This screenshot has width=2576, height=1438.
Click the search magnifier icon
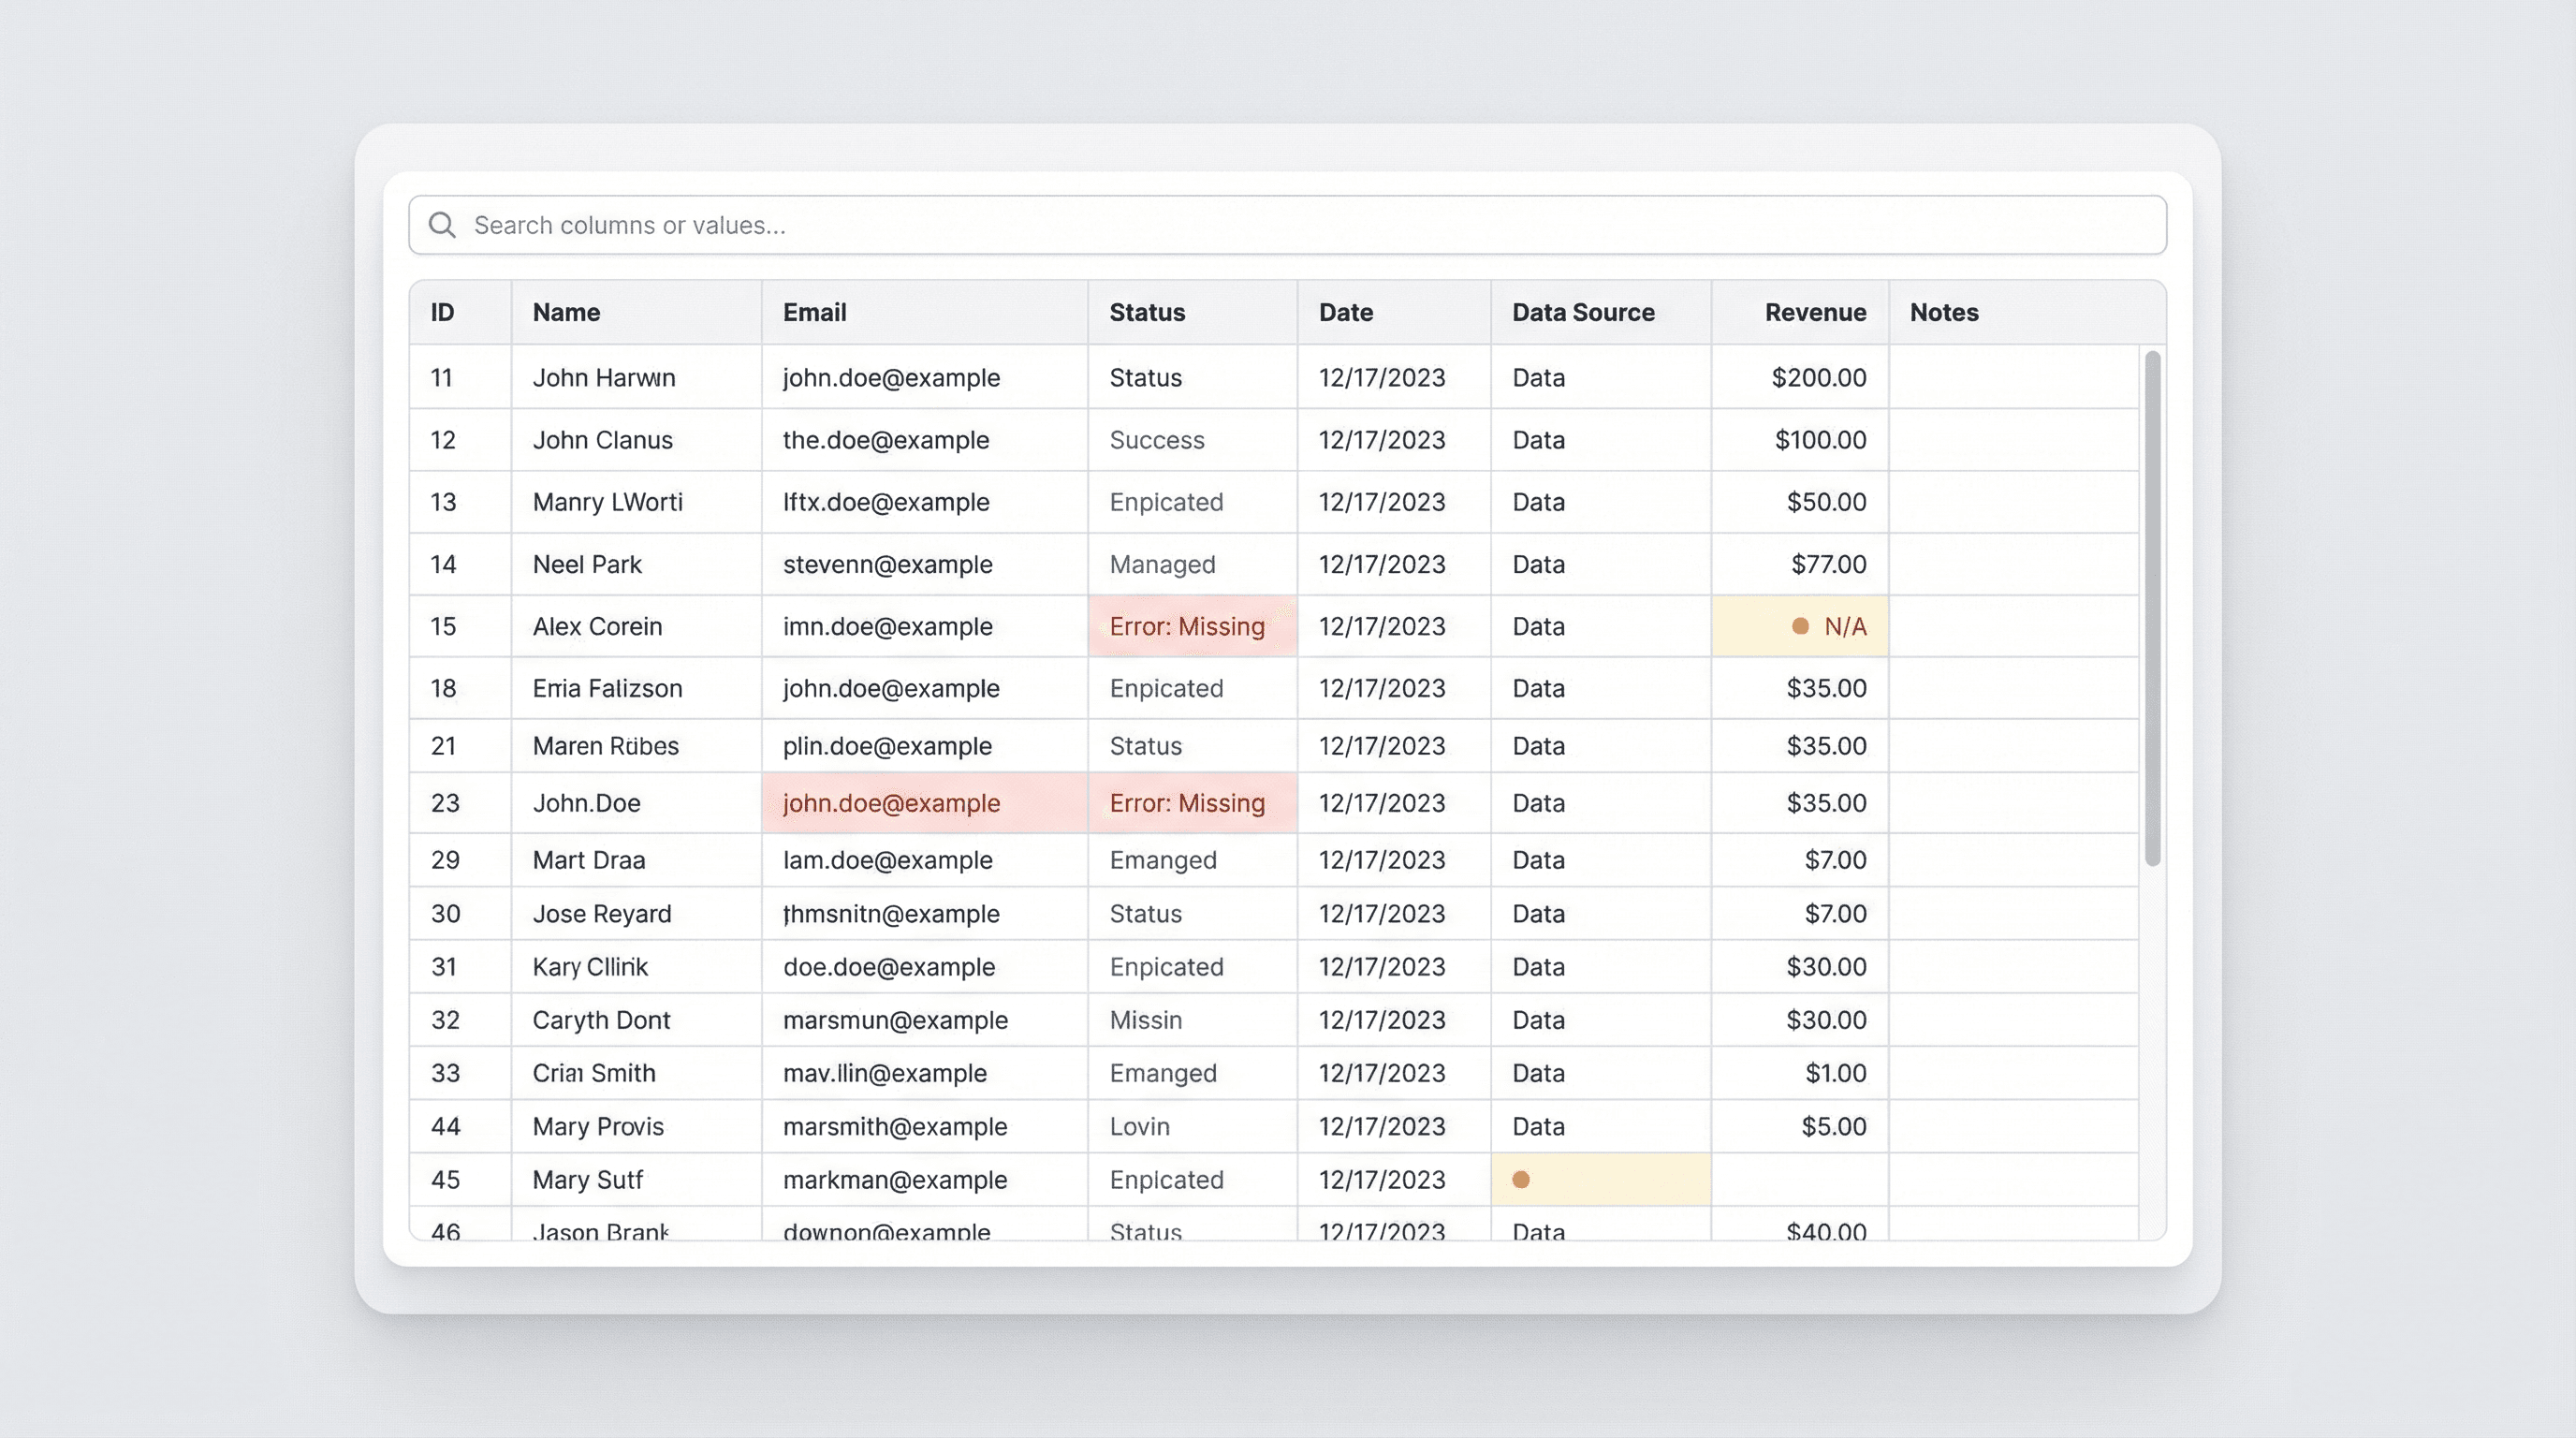442,225
